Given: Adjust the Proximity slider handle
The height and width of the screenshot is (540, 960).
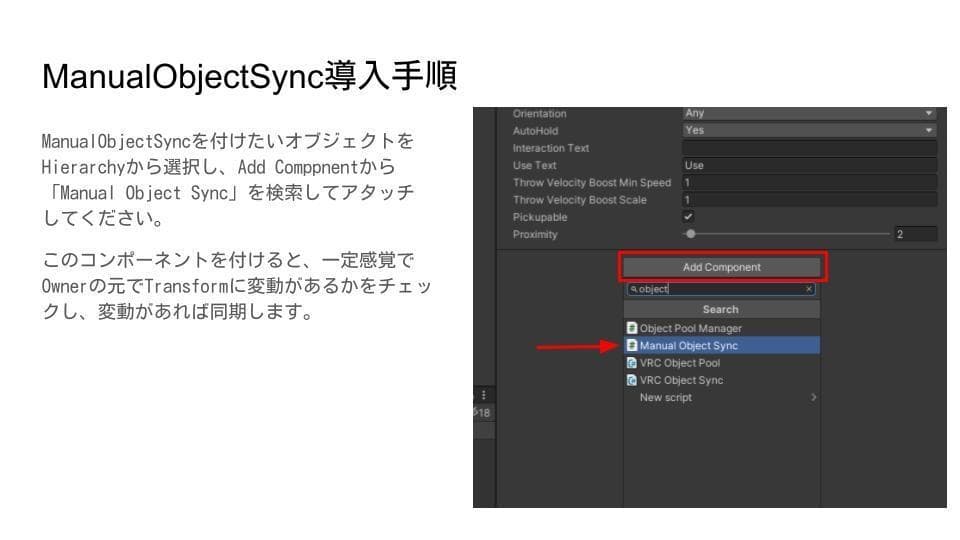Looking at the screenshot, I should tap(691, 234).
